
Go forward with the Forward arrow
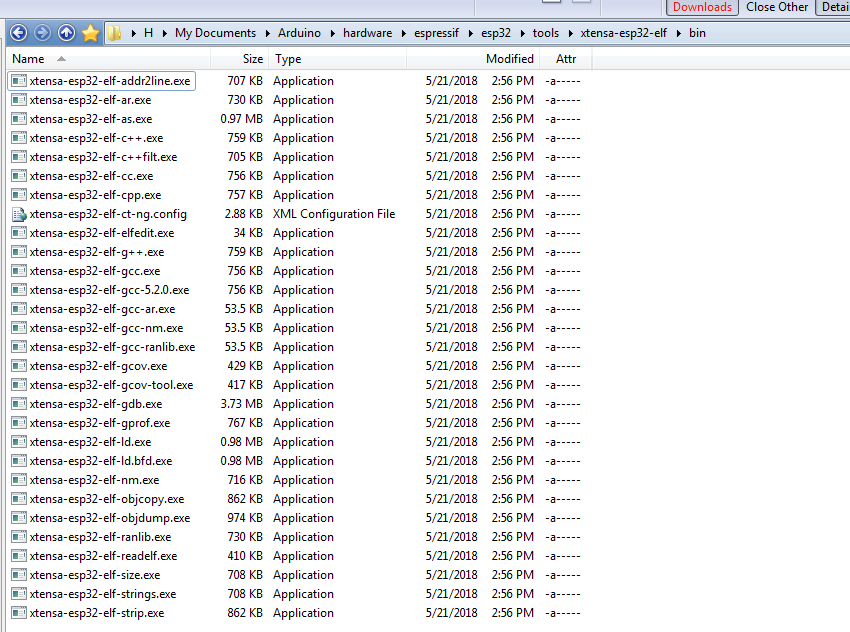coord(42,33)
